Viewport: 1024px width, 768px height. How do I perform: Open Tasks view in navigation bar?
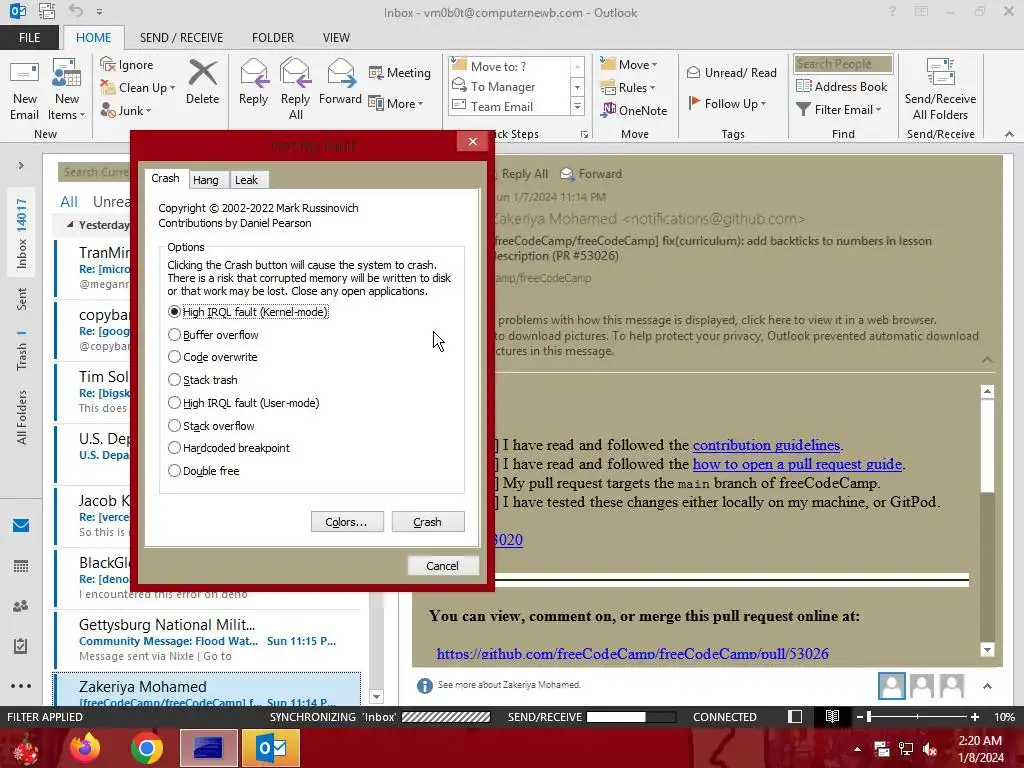point(21,646)
